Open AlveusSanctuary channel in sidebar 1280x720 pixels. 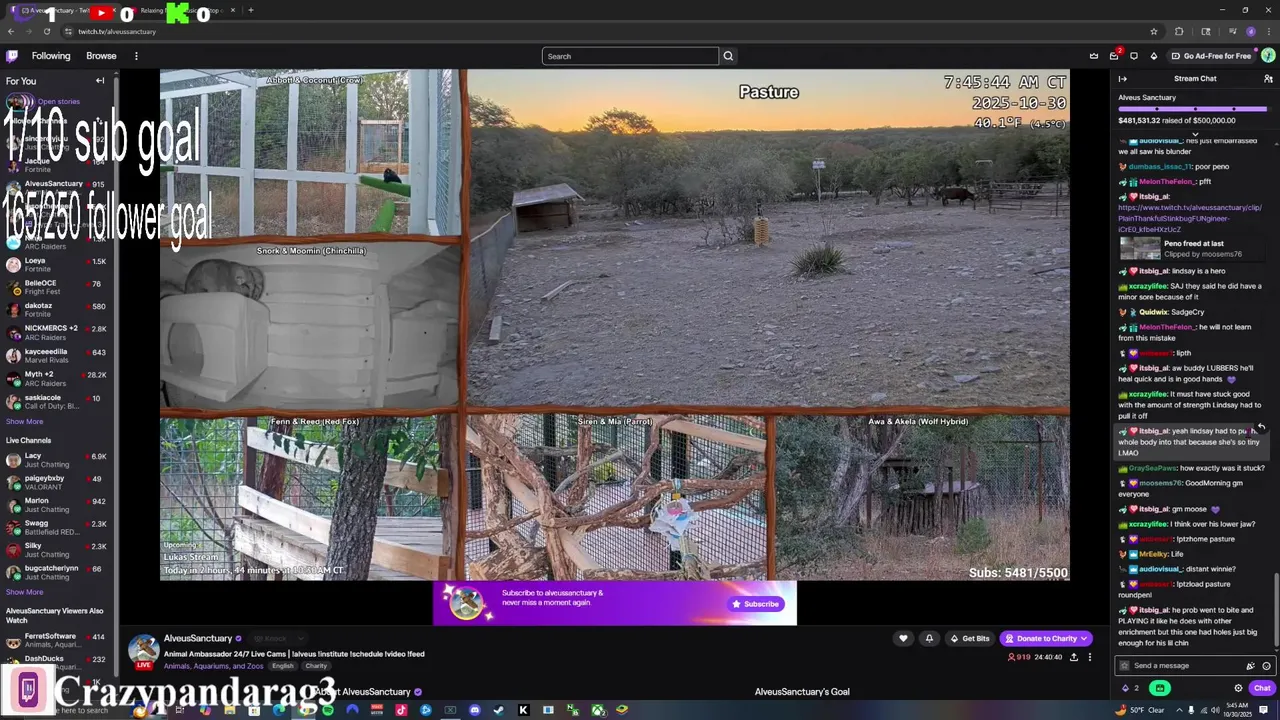(58, 190)
